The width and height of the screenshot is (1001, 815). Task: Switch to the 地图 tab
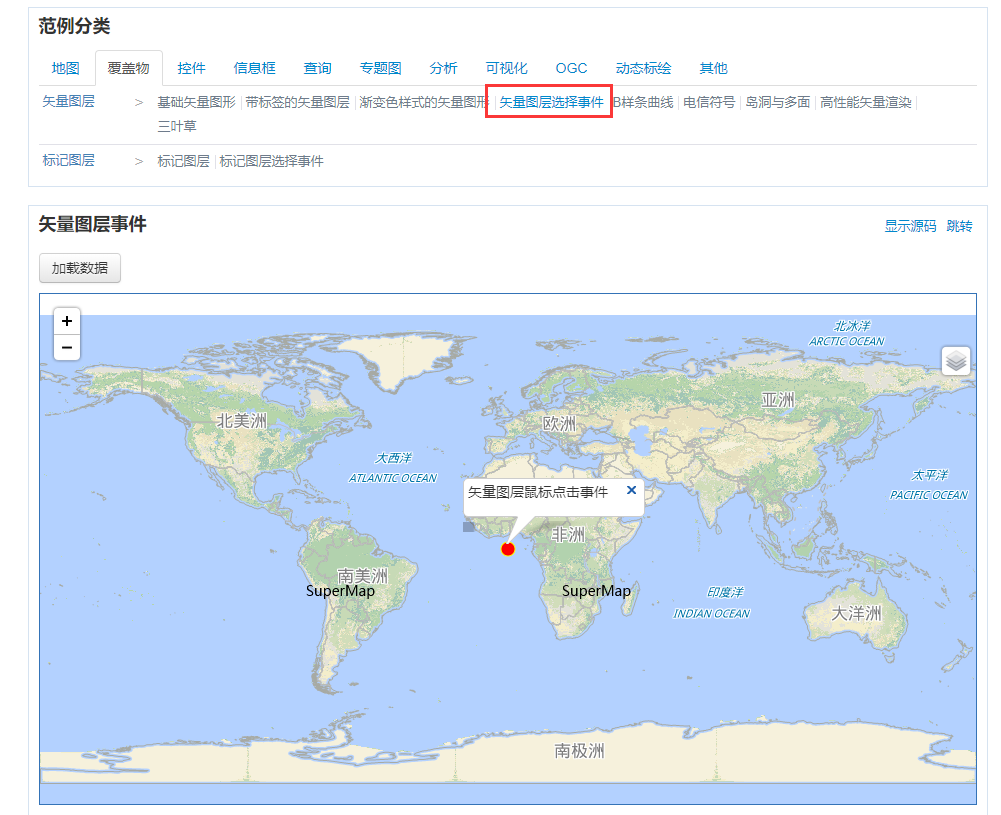[64, 68]
